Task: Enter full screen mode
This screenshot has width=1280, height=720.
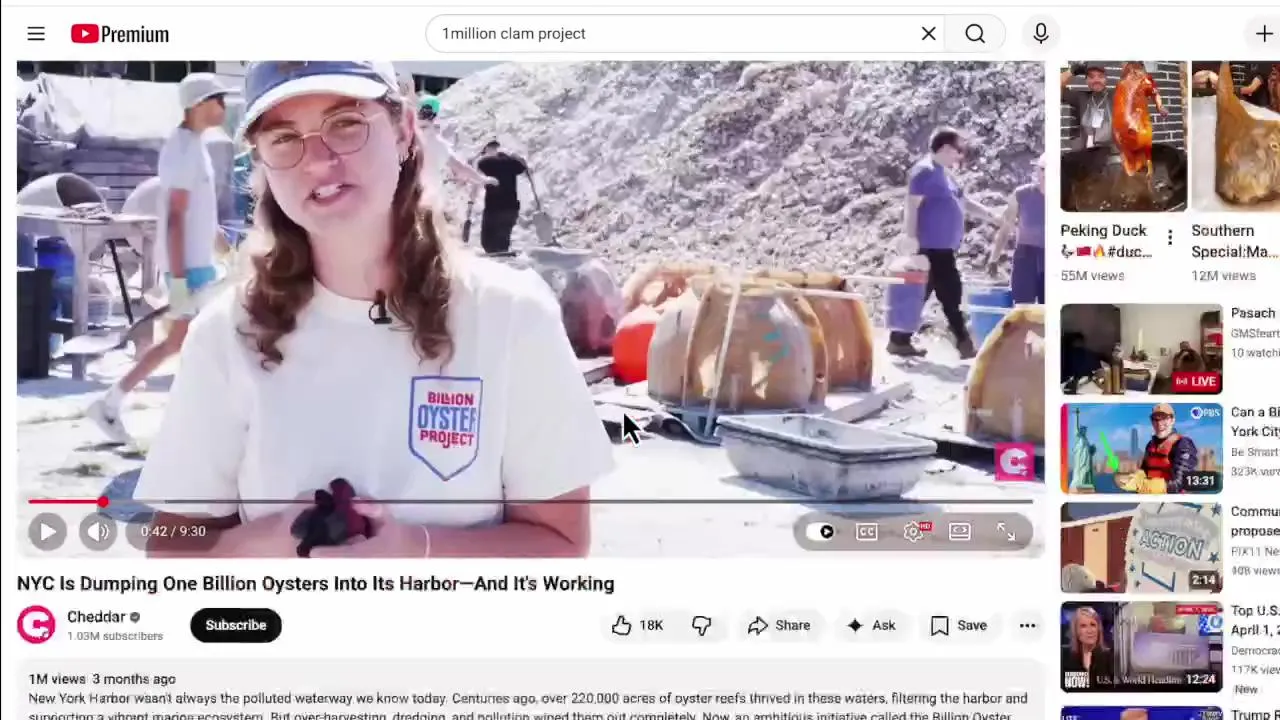Action: tap(1006, 532)
